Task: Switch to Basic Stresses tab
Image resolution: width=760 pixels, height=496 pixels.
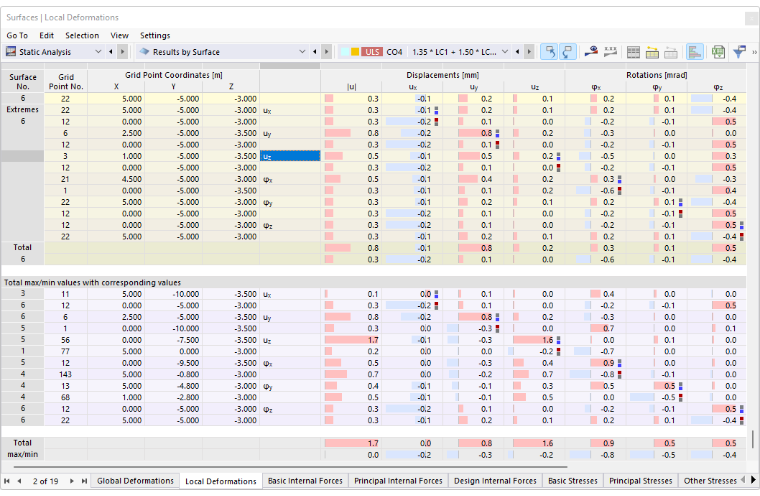Action: [572, 481]
